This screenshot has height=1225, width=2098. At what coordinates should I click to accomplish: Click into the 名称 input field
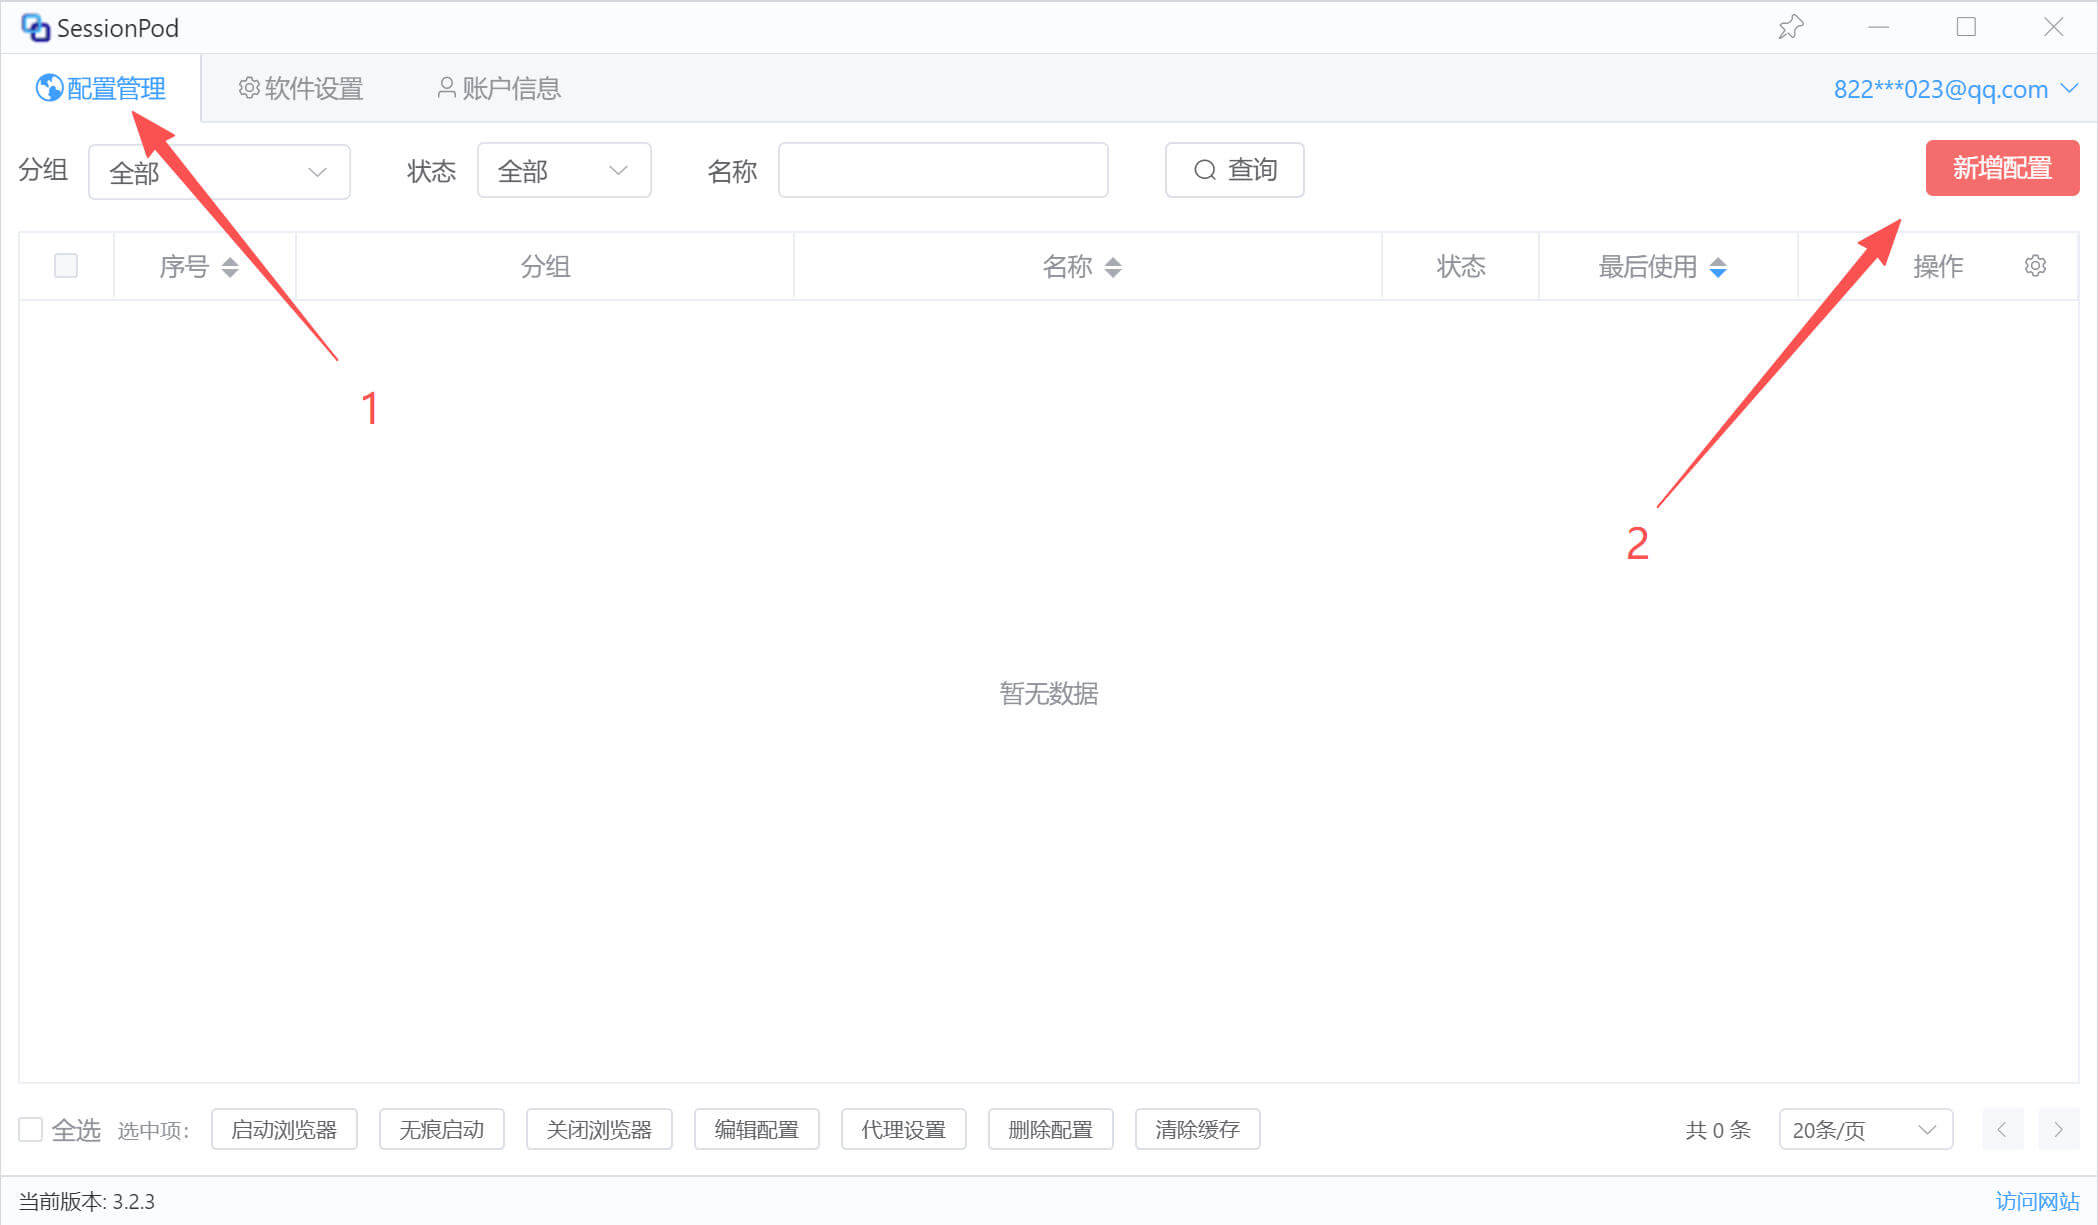pyautogui.click(x=943, y=170)
